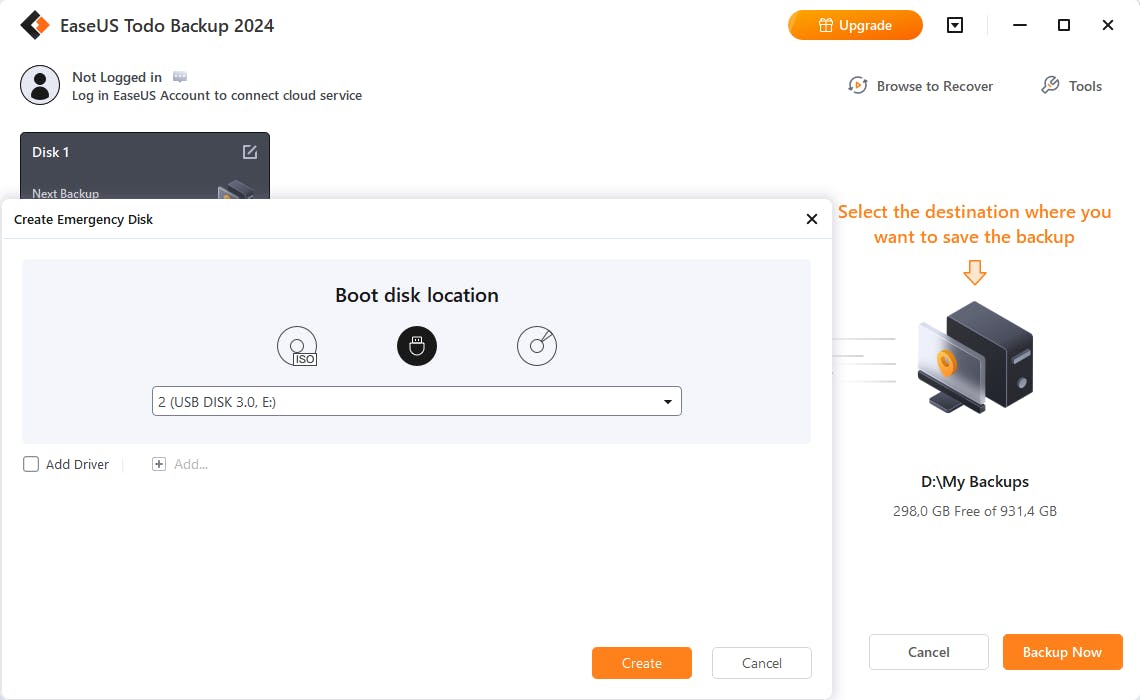Click Log in EaseUS Account text

pyautogui.click(x=217, y=95)
